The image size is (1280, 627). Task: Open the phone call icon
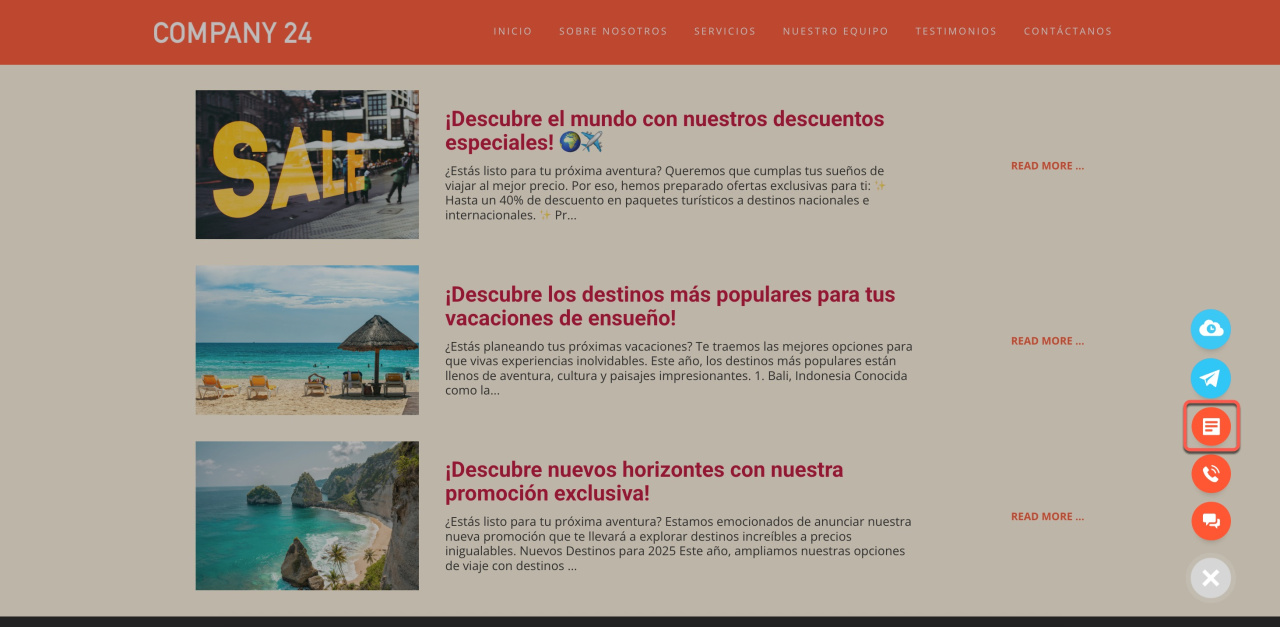pos(1211,473)
